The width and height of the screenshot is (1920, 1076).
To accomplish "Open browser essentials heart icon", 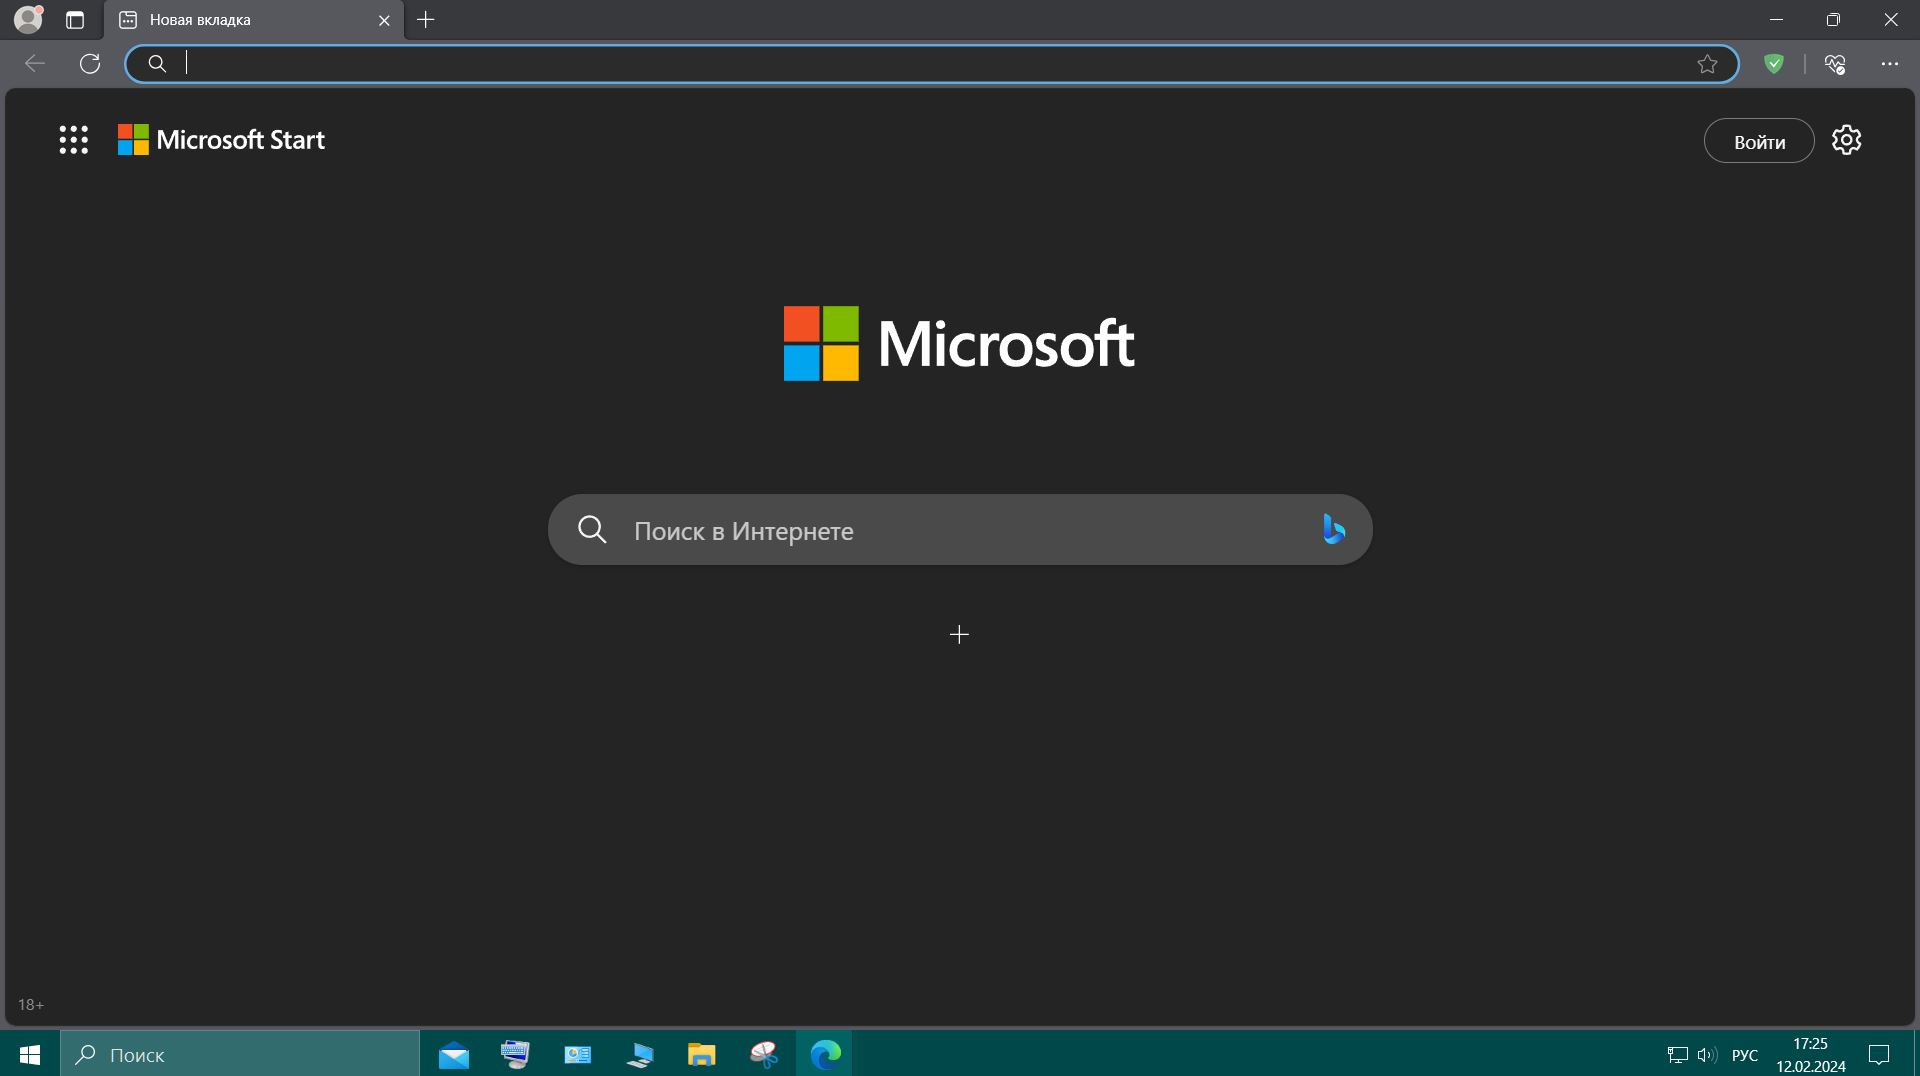I will [1835, 64].
